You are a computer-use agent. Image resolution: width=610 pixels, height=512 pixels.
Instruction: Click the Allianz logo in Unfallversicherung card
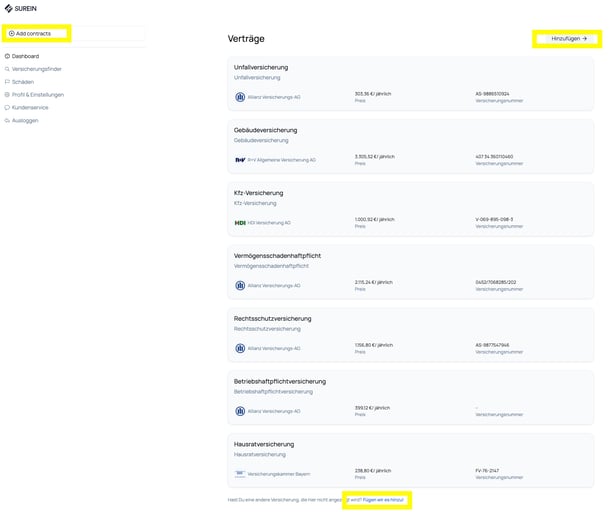point(240,97)
